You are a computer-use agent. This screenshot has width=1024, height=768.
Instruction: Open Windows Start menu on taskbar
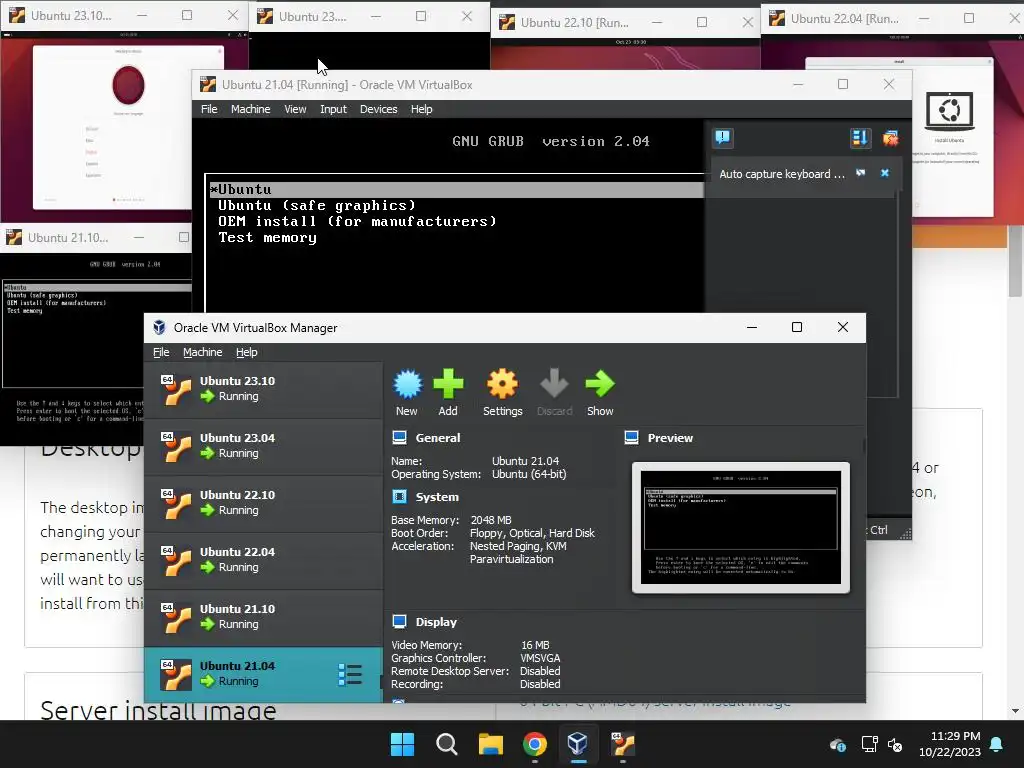(x=402, y=744)
